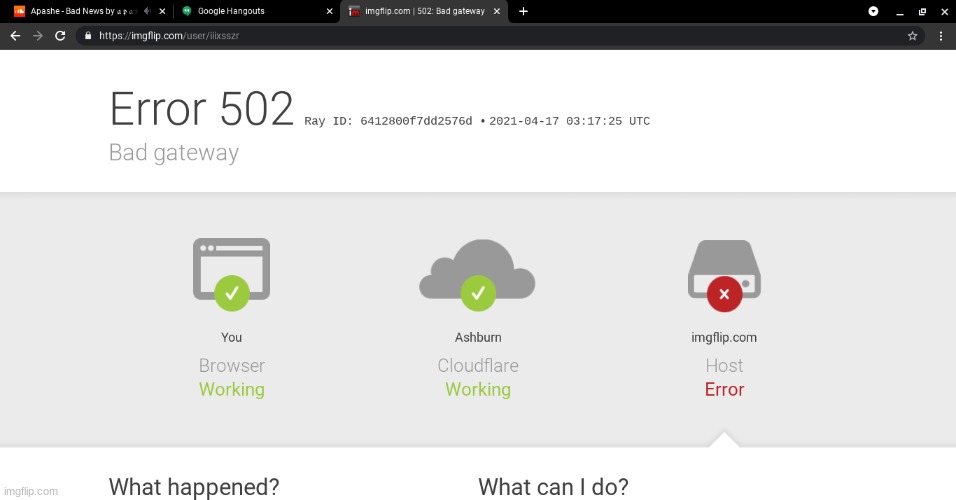956x500 pixels.
Task: Click the forward navigation arrow
Action: [x=37, y=35]
